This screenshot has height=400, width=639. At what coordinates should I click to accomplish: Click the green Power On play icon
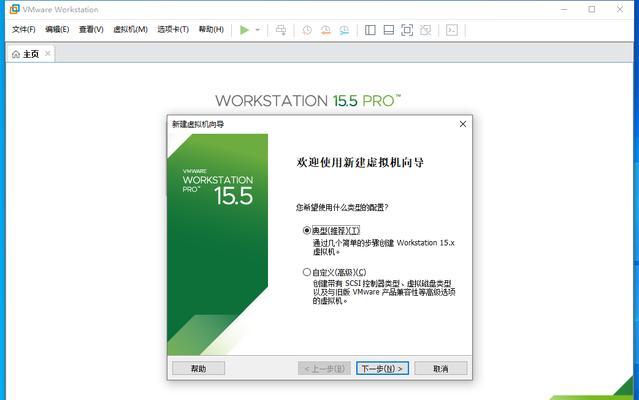244,30
